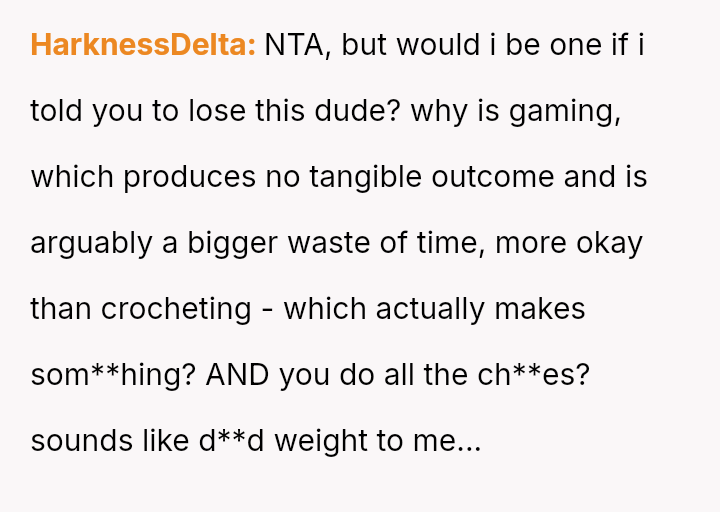720x512 pixels.
Task: Click the word "gaming" in the comment
Action: [x=565, y=112]
